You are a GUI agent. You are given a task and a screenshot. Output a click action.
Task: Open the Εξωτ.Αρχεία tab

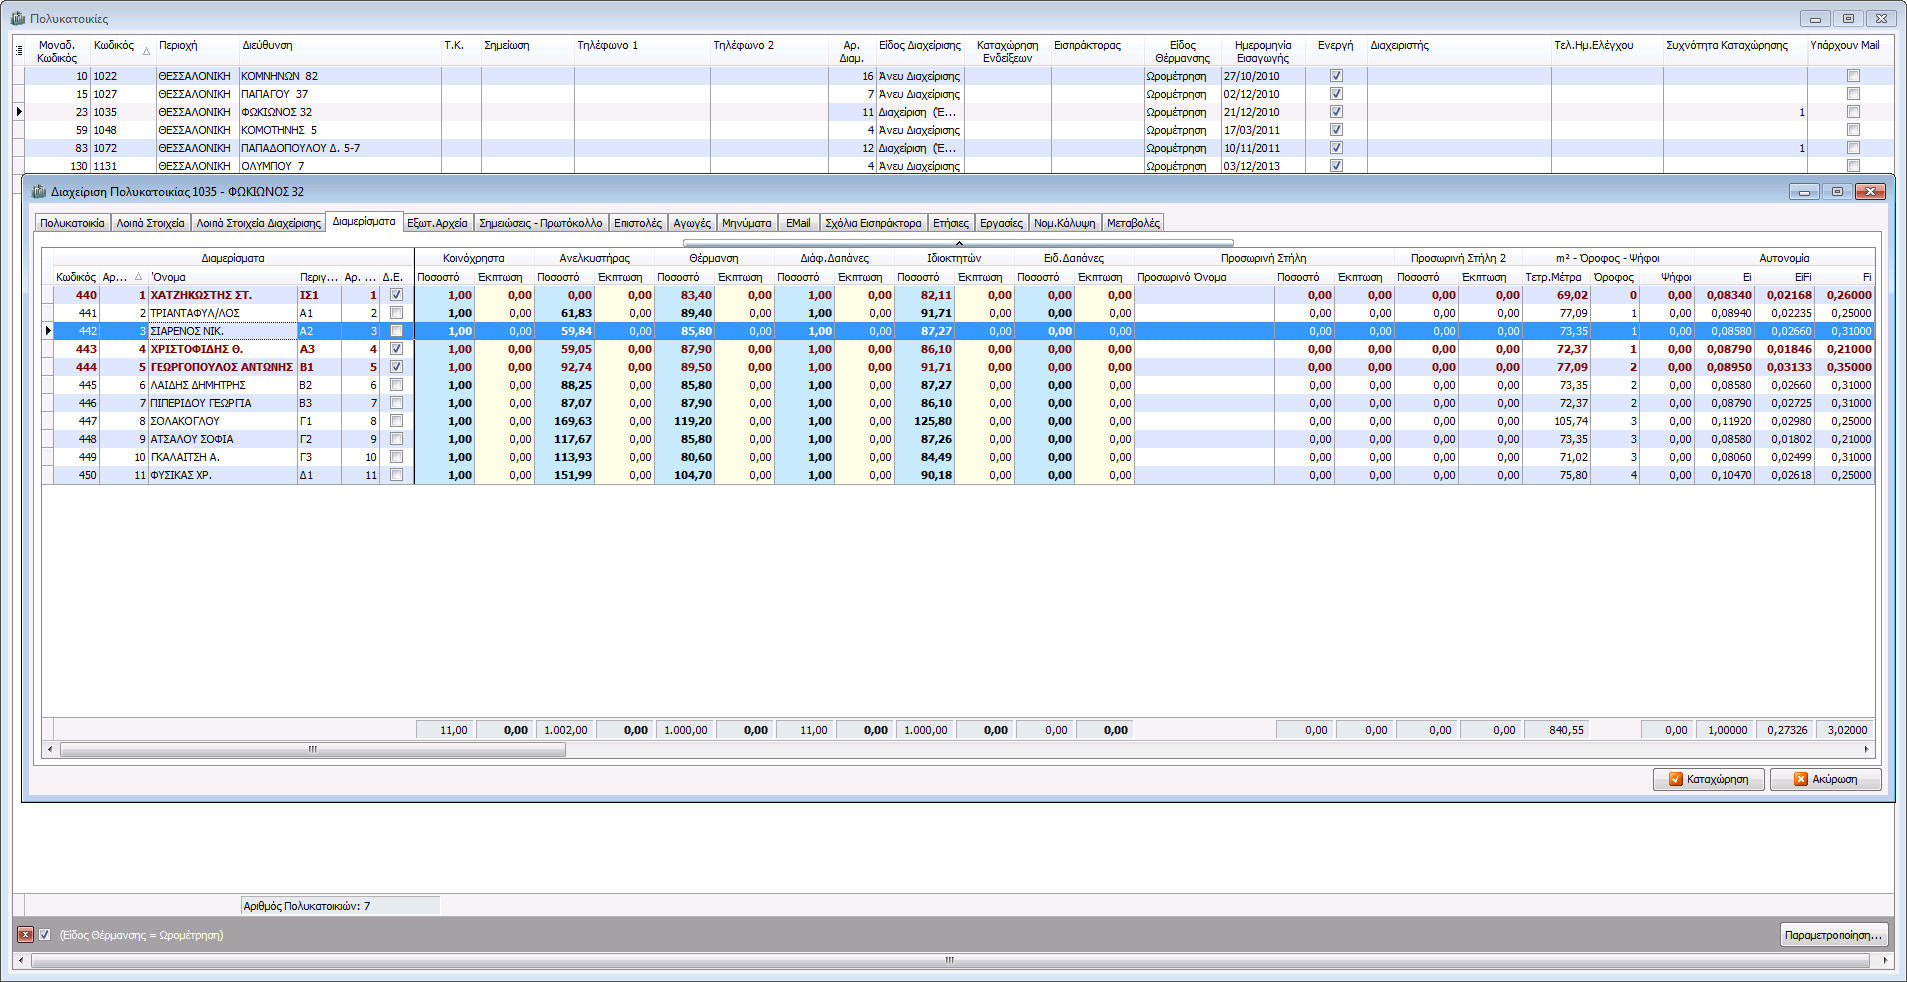pos(437,223)
